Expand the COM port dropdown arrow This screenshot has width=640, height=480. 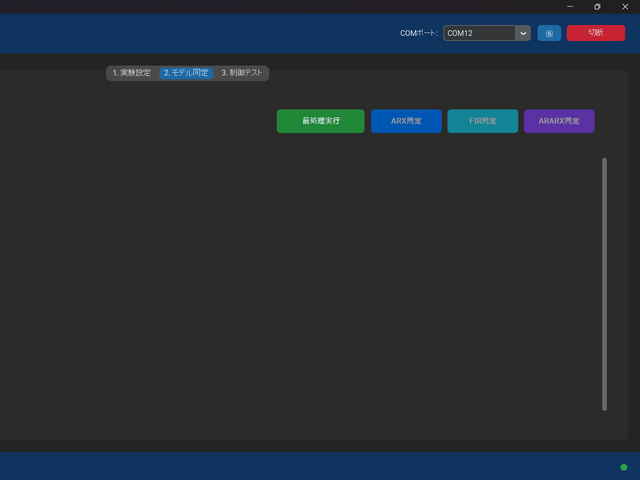point(522,33)
